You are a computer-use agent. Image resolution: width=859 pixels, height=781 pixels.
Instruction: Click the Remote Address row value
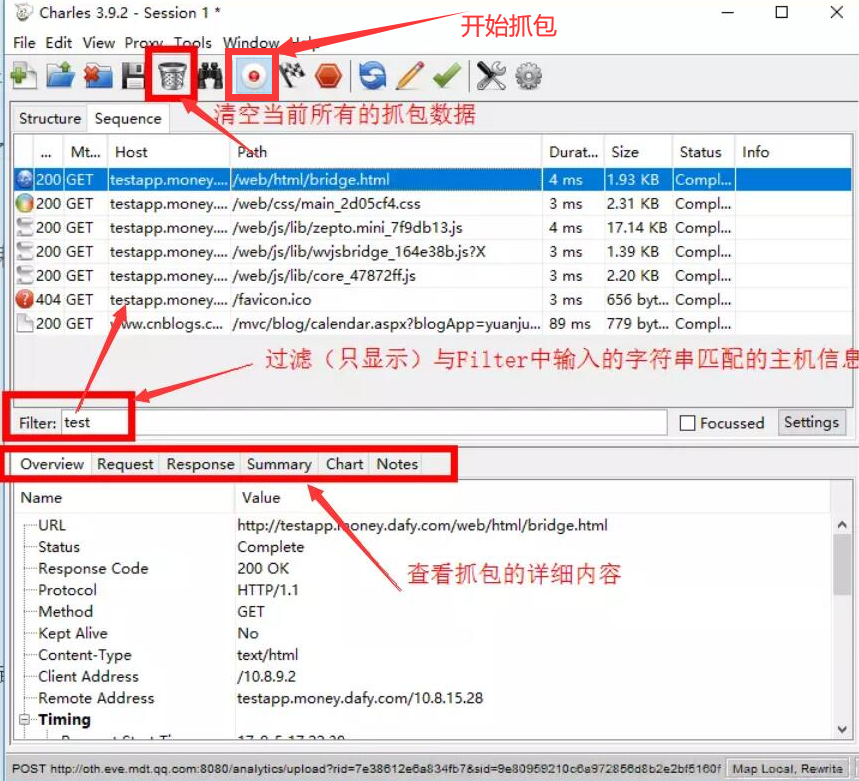[360, 698]
